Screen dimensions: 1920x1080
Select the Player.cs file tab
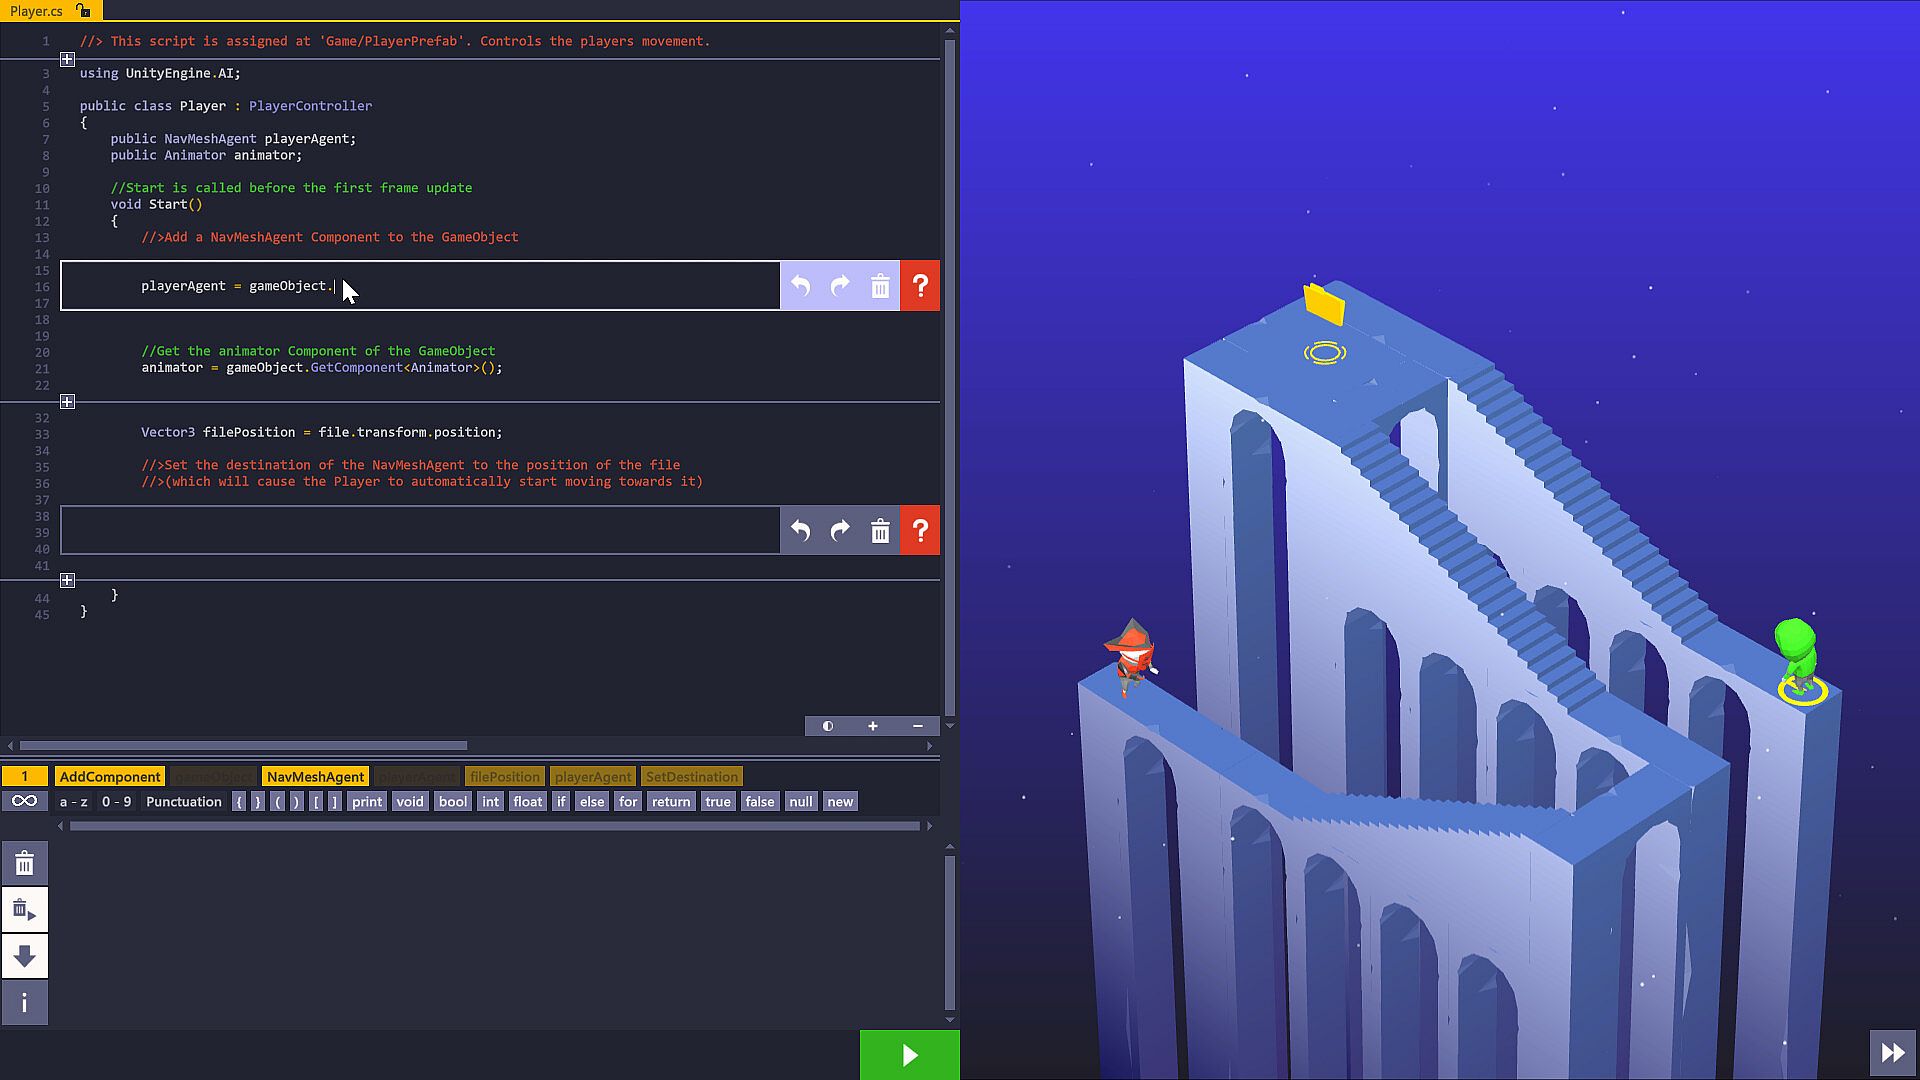point(37,11)
